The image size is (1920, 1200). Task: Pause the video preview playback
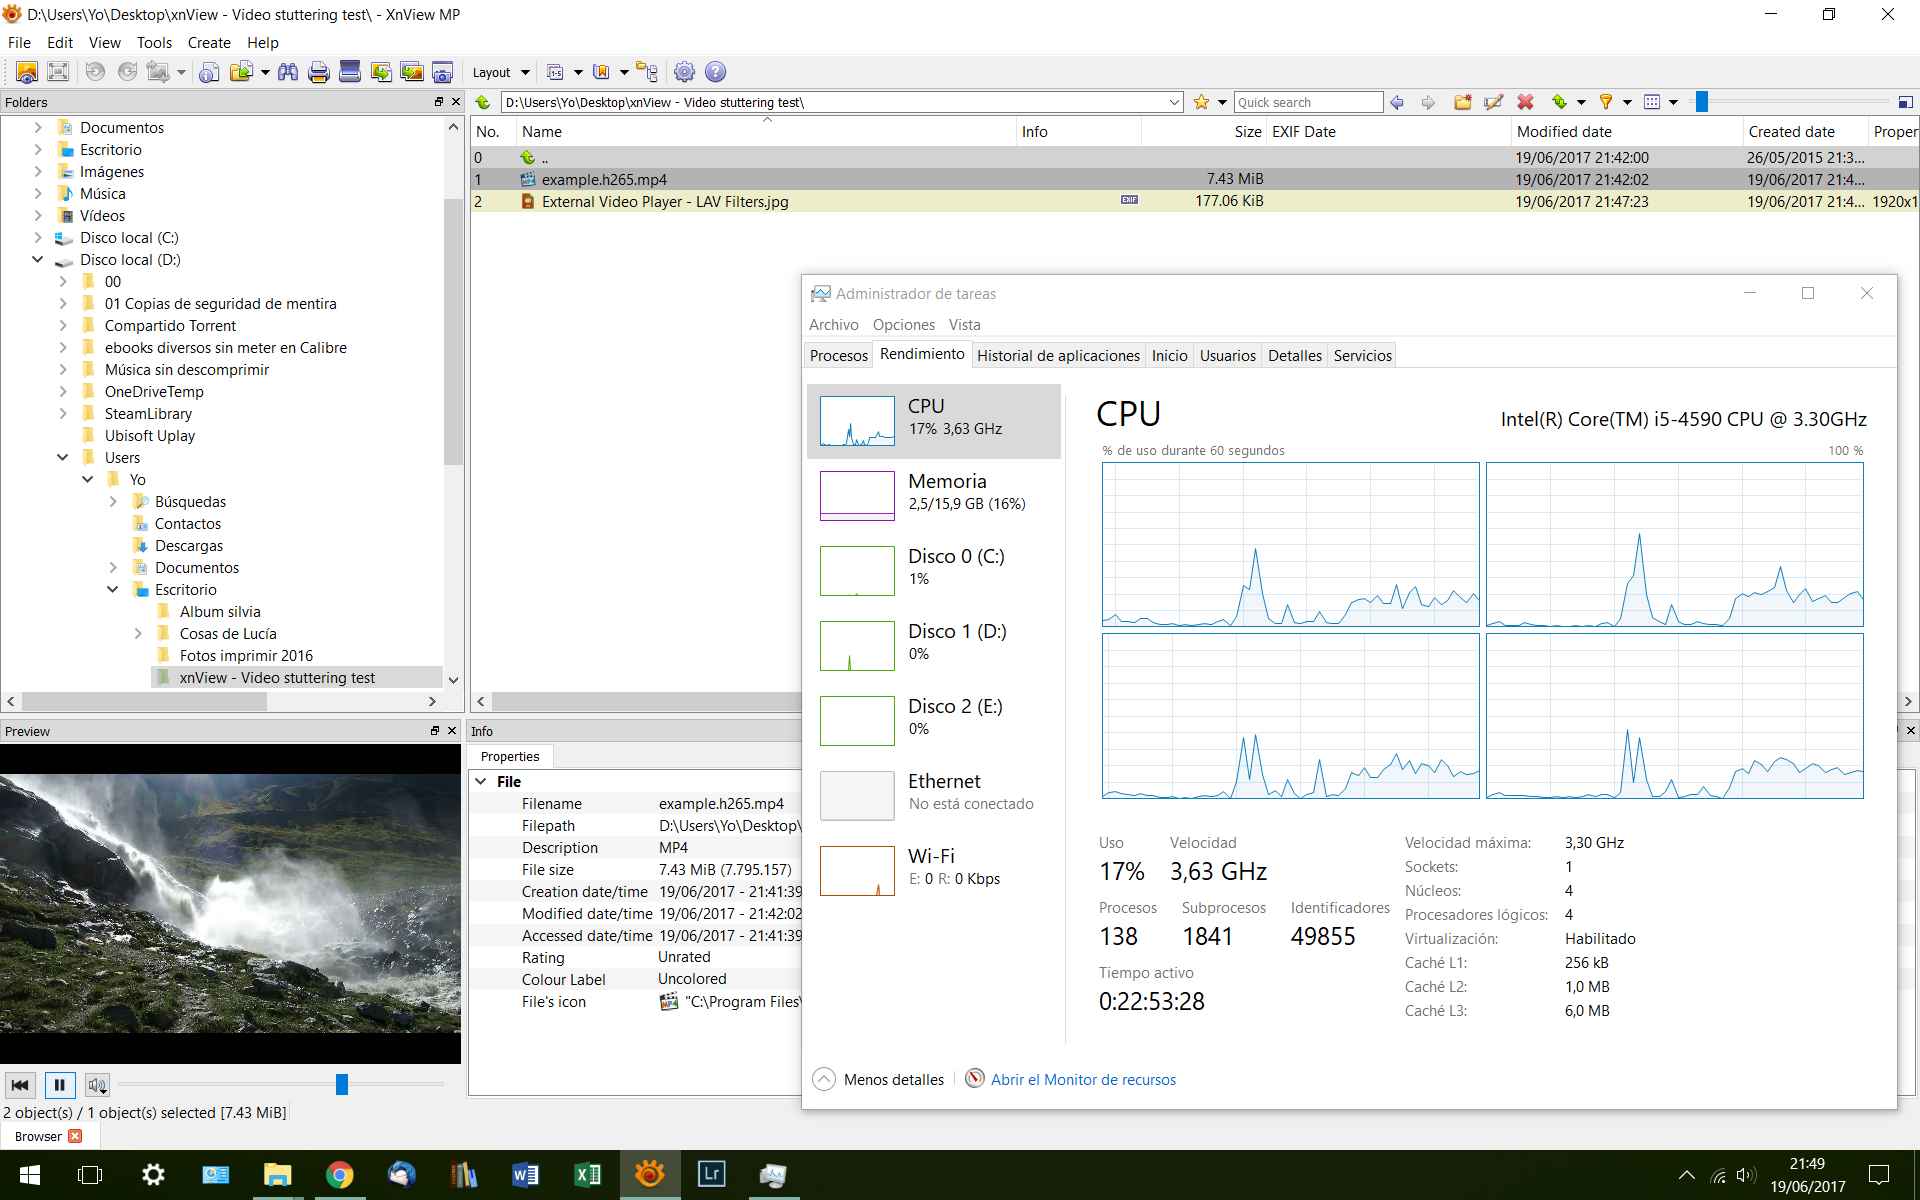pyautogui.click(x=59, y=1085)
